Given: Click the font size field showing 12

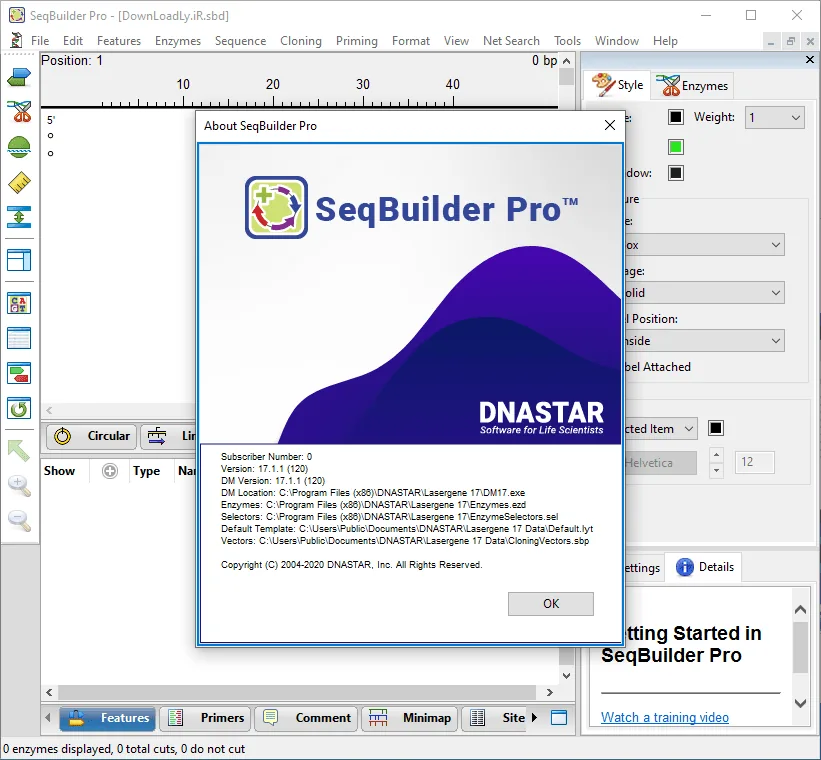Looking at the screenshot, I should (754, 462).
